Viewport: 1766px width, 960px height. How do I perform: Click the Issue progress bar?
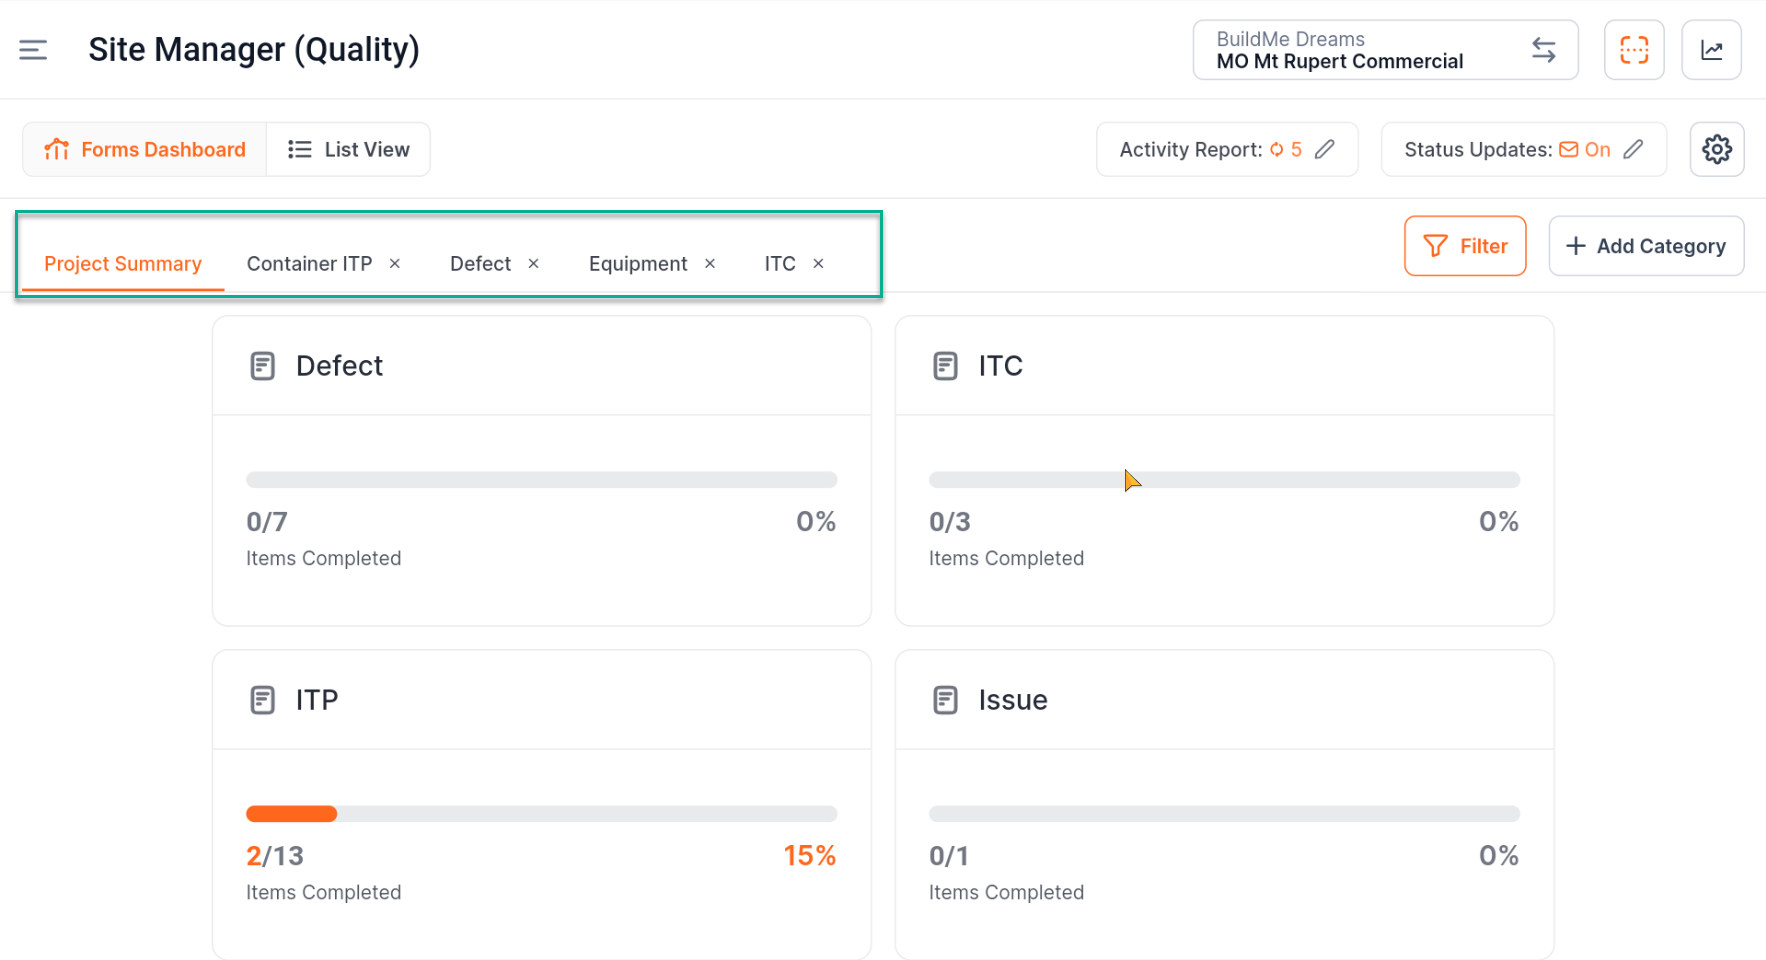[x=1224, y=814]
